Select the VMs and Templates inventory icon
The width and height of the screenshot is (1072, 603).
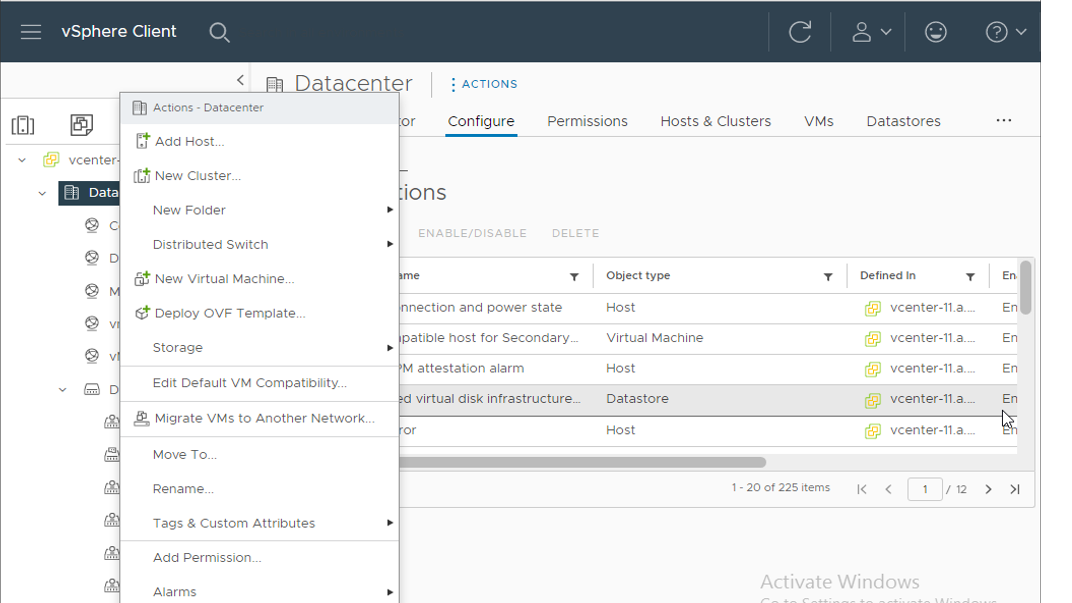81,125
